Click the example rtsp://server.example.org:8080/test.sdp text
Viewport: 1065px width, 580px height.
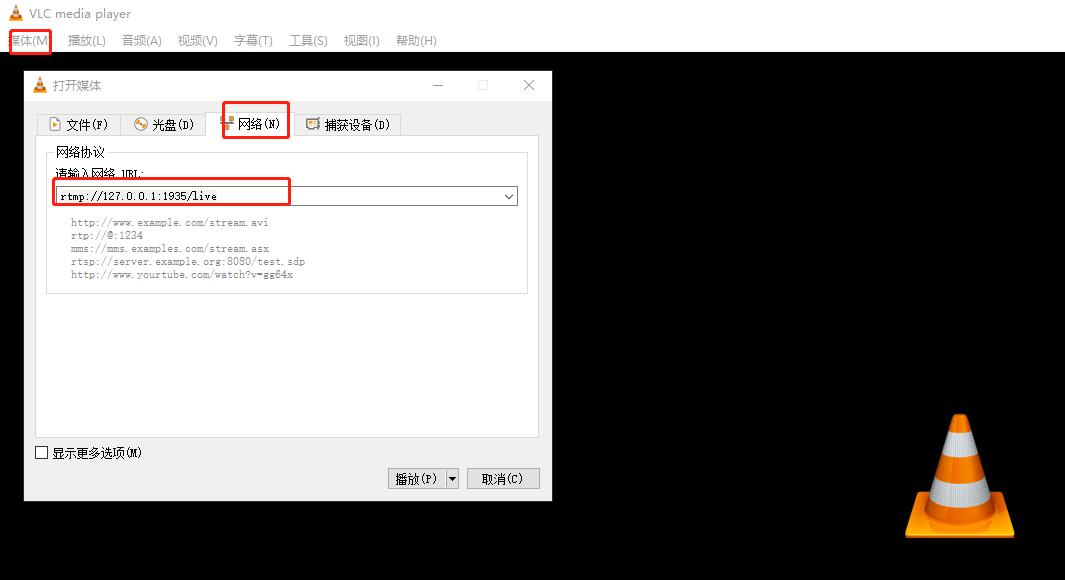[187, 261]
